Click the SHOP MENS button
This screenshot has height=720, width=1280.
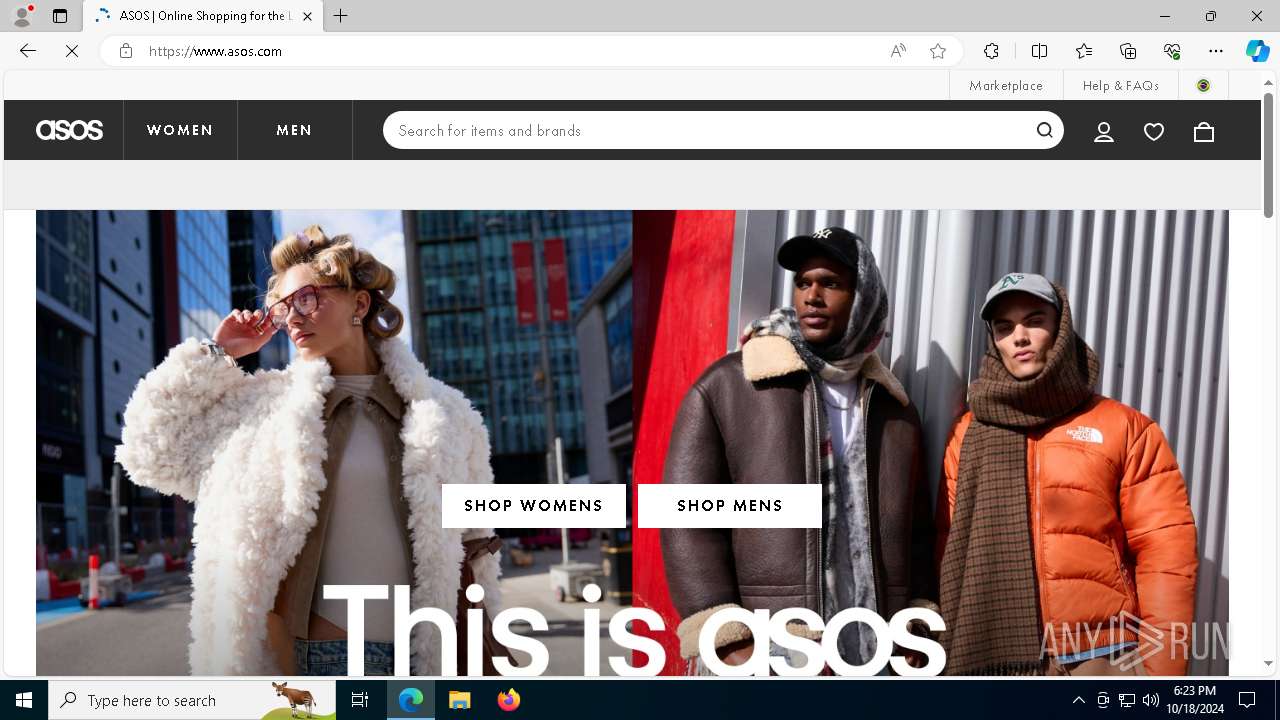[x=730, y=506]
